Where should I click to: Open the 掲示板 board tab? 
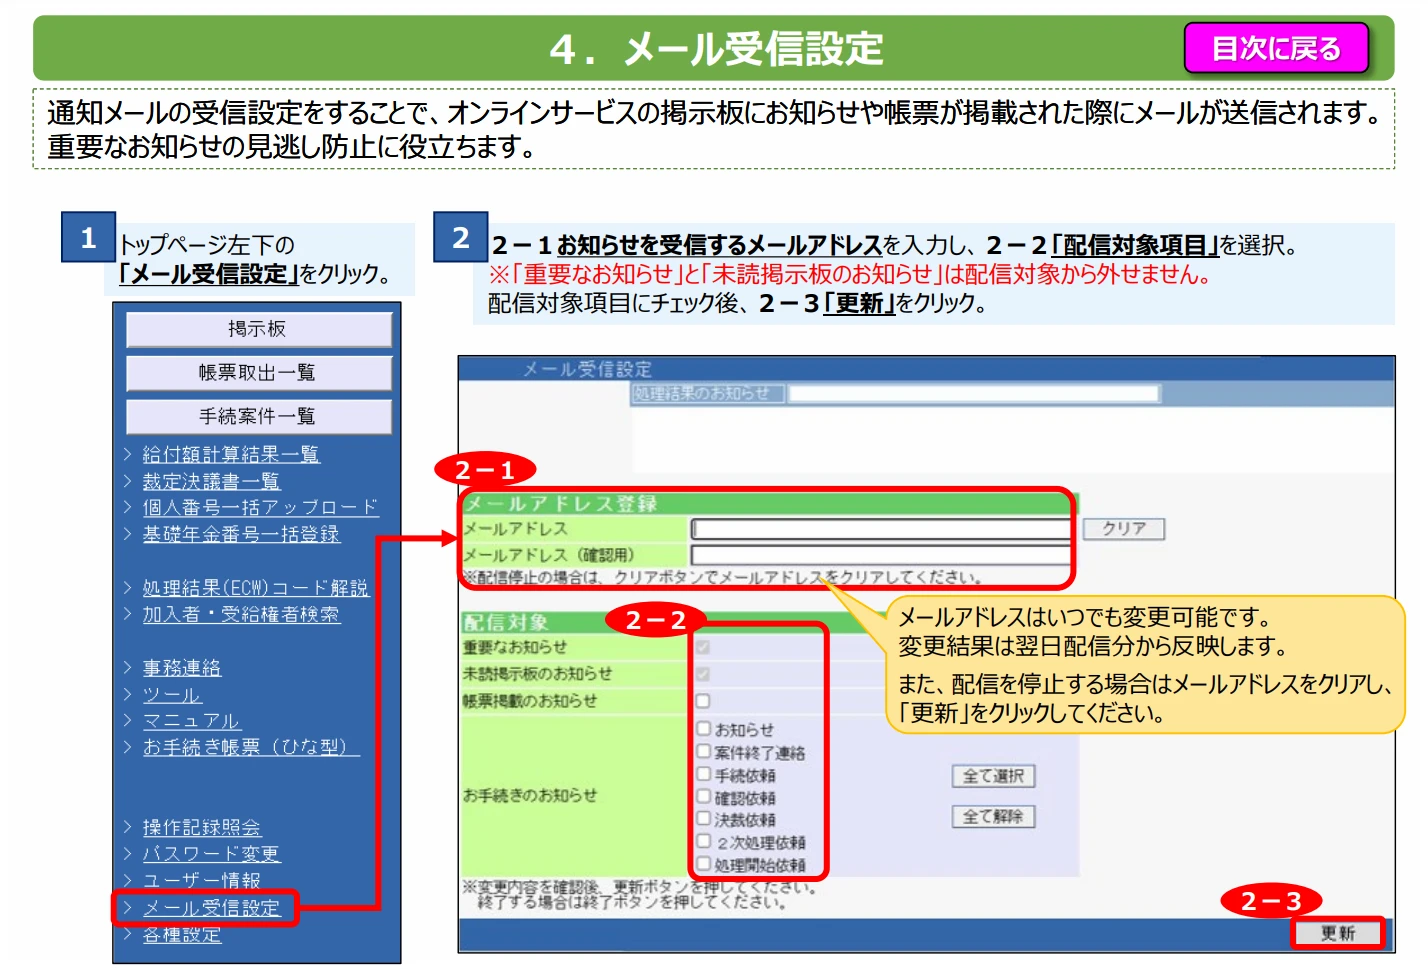click(255, 330)
